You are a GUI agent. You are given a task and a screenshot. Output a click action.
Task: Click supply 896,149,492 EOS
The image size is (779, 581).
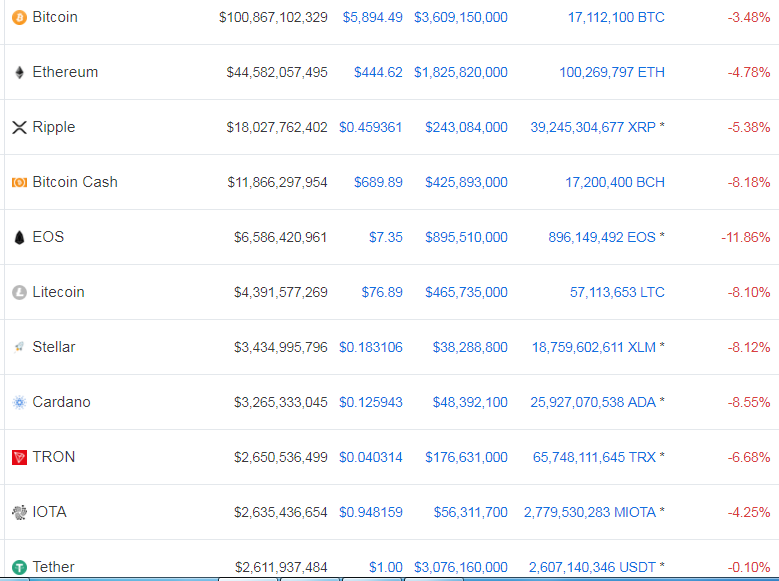click(x=602, y=237)
